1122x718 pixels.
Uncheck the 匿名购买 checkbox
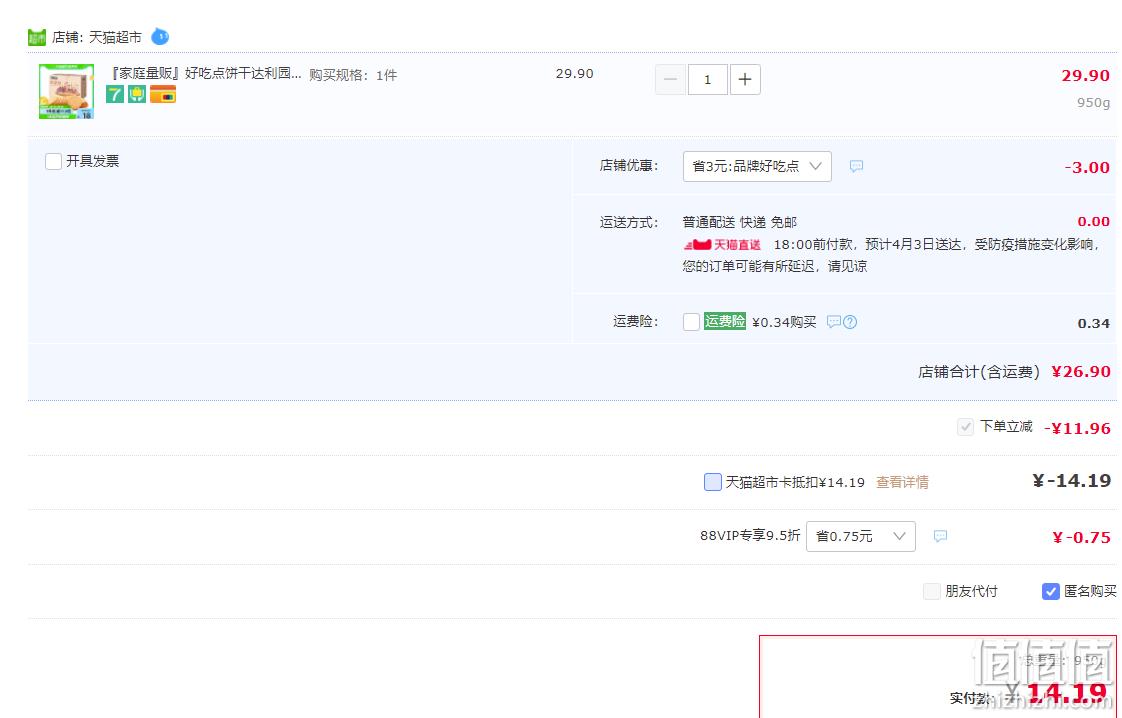pyautogui.click(x=1050, y=591)
